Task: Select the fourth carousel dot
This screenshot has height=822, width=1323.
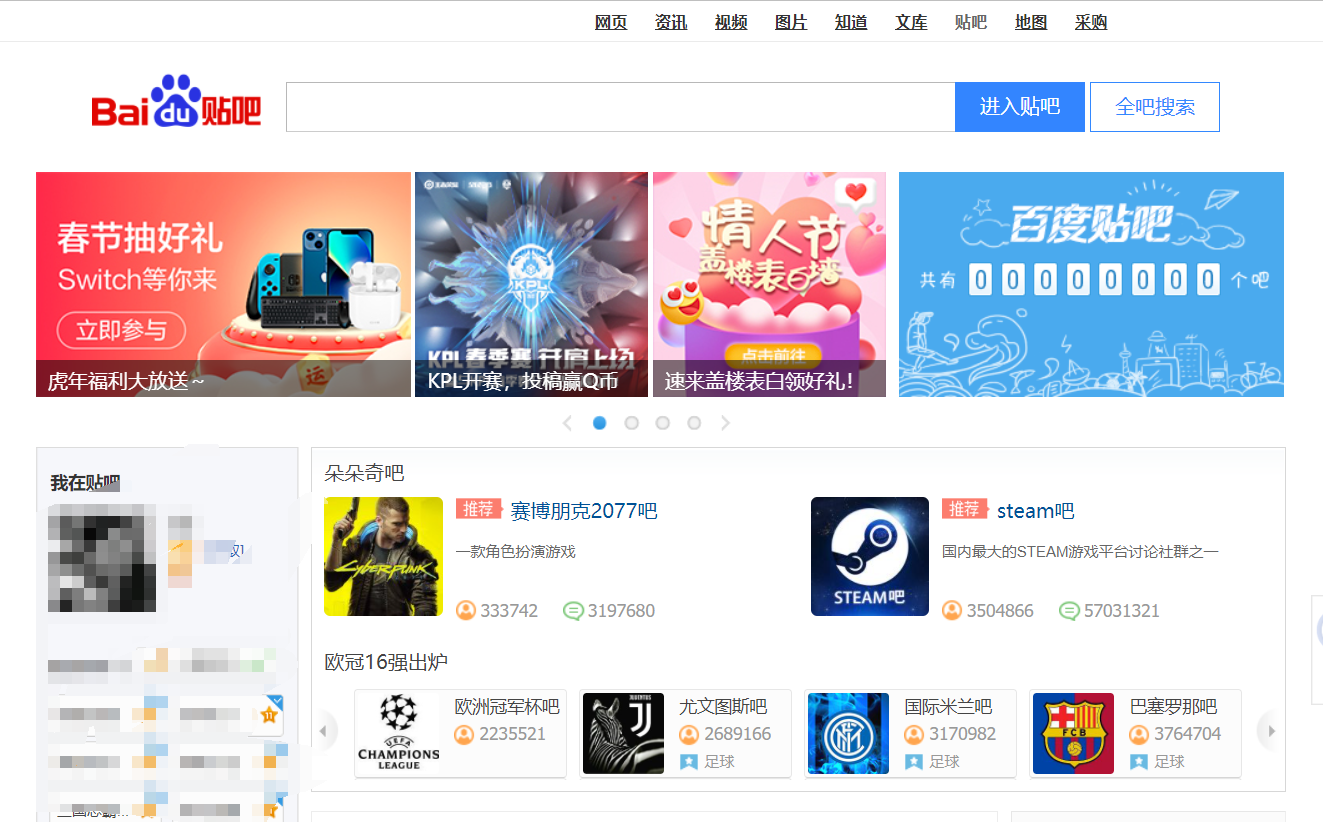Action: pyautogui.click(x=694, y=423)
